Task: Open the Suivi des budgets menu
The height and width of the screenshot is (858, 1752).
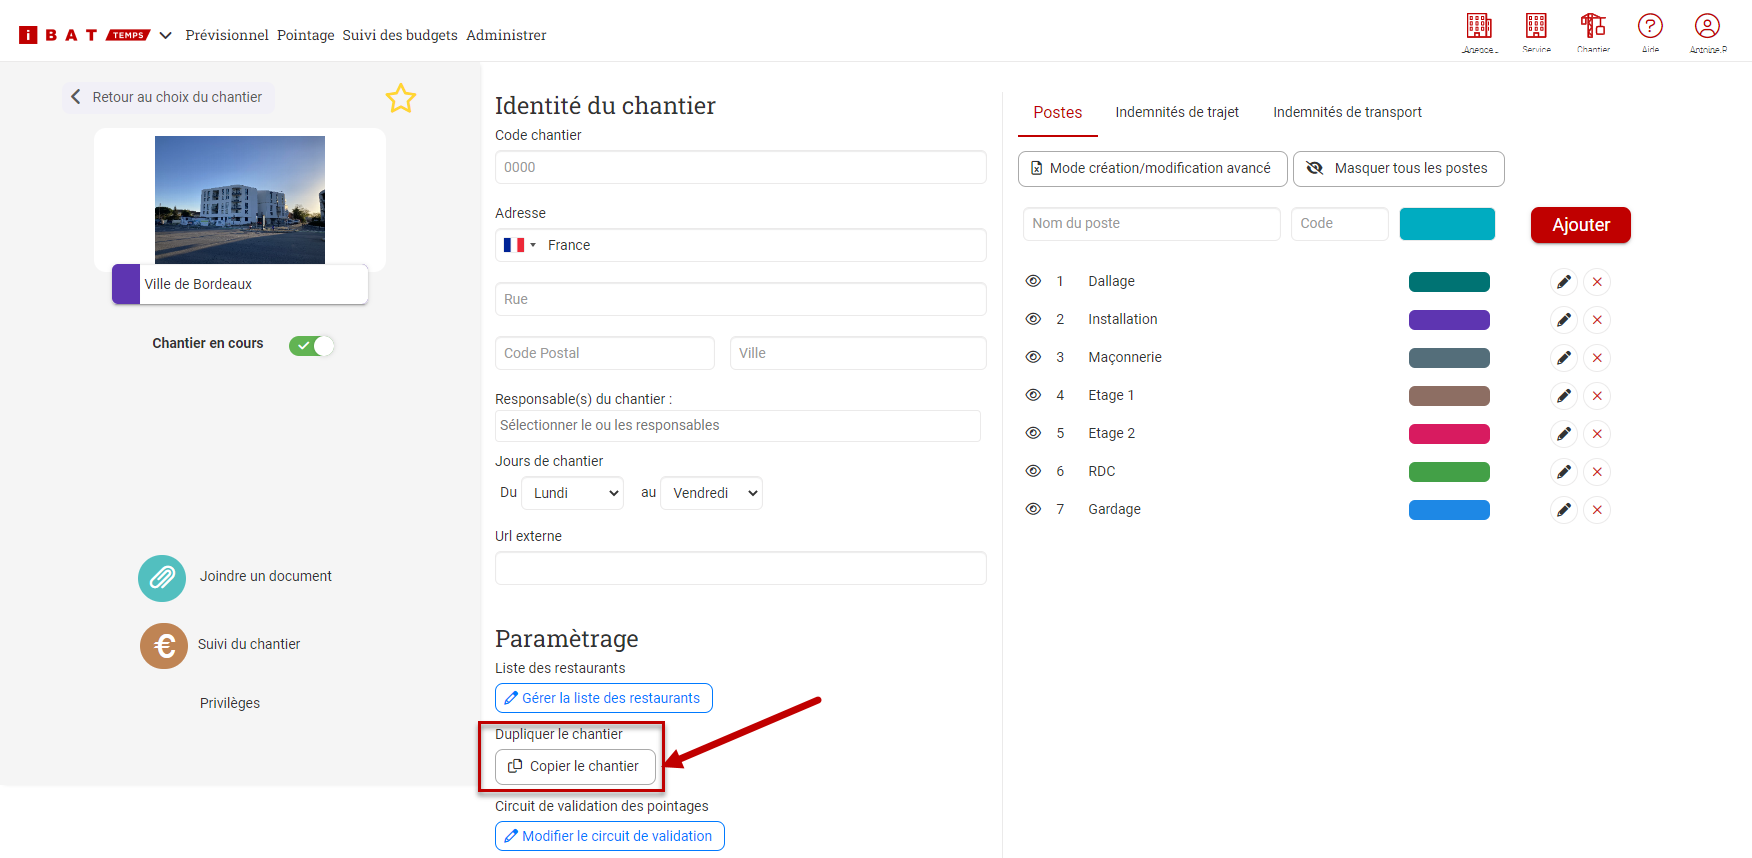Action: tap(400, 35)
